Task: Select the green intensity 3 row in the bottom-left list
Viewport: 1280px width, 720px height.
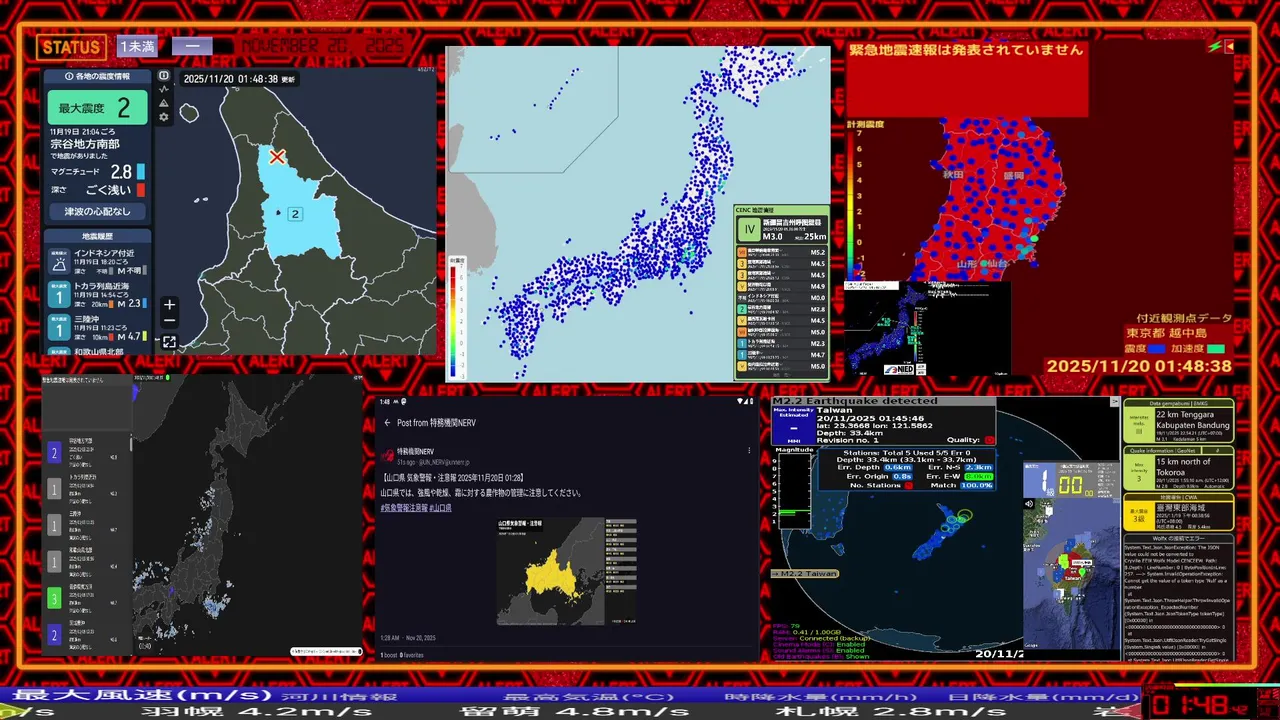Action: (x=86, y=599)
